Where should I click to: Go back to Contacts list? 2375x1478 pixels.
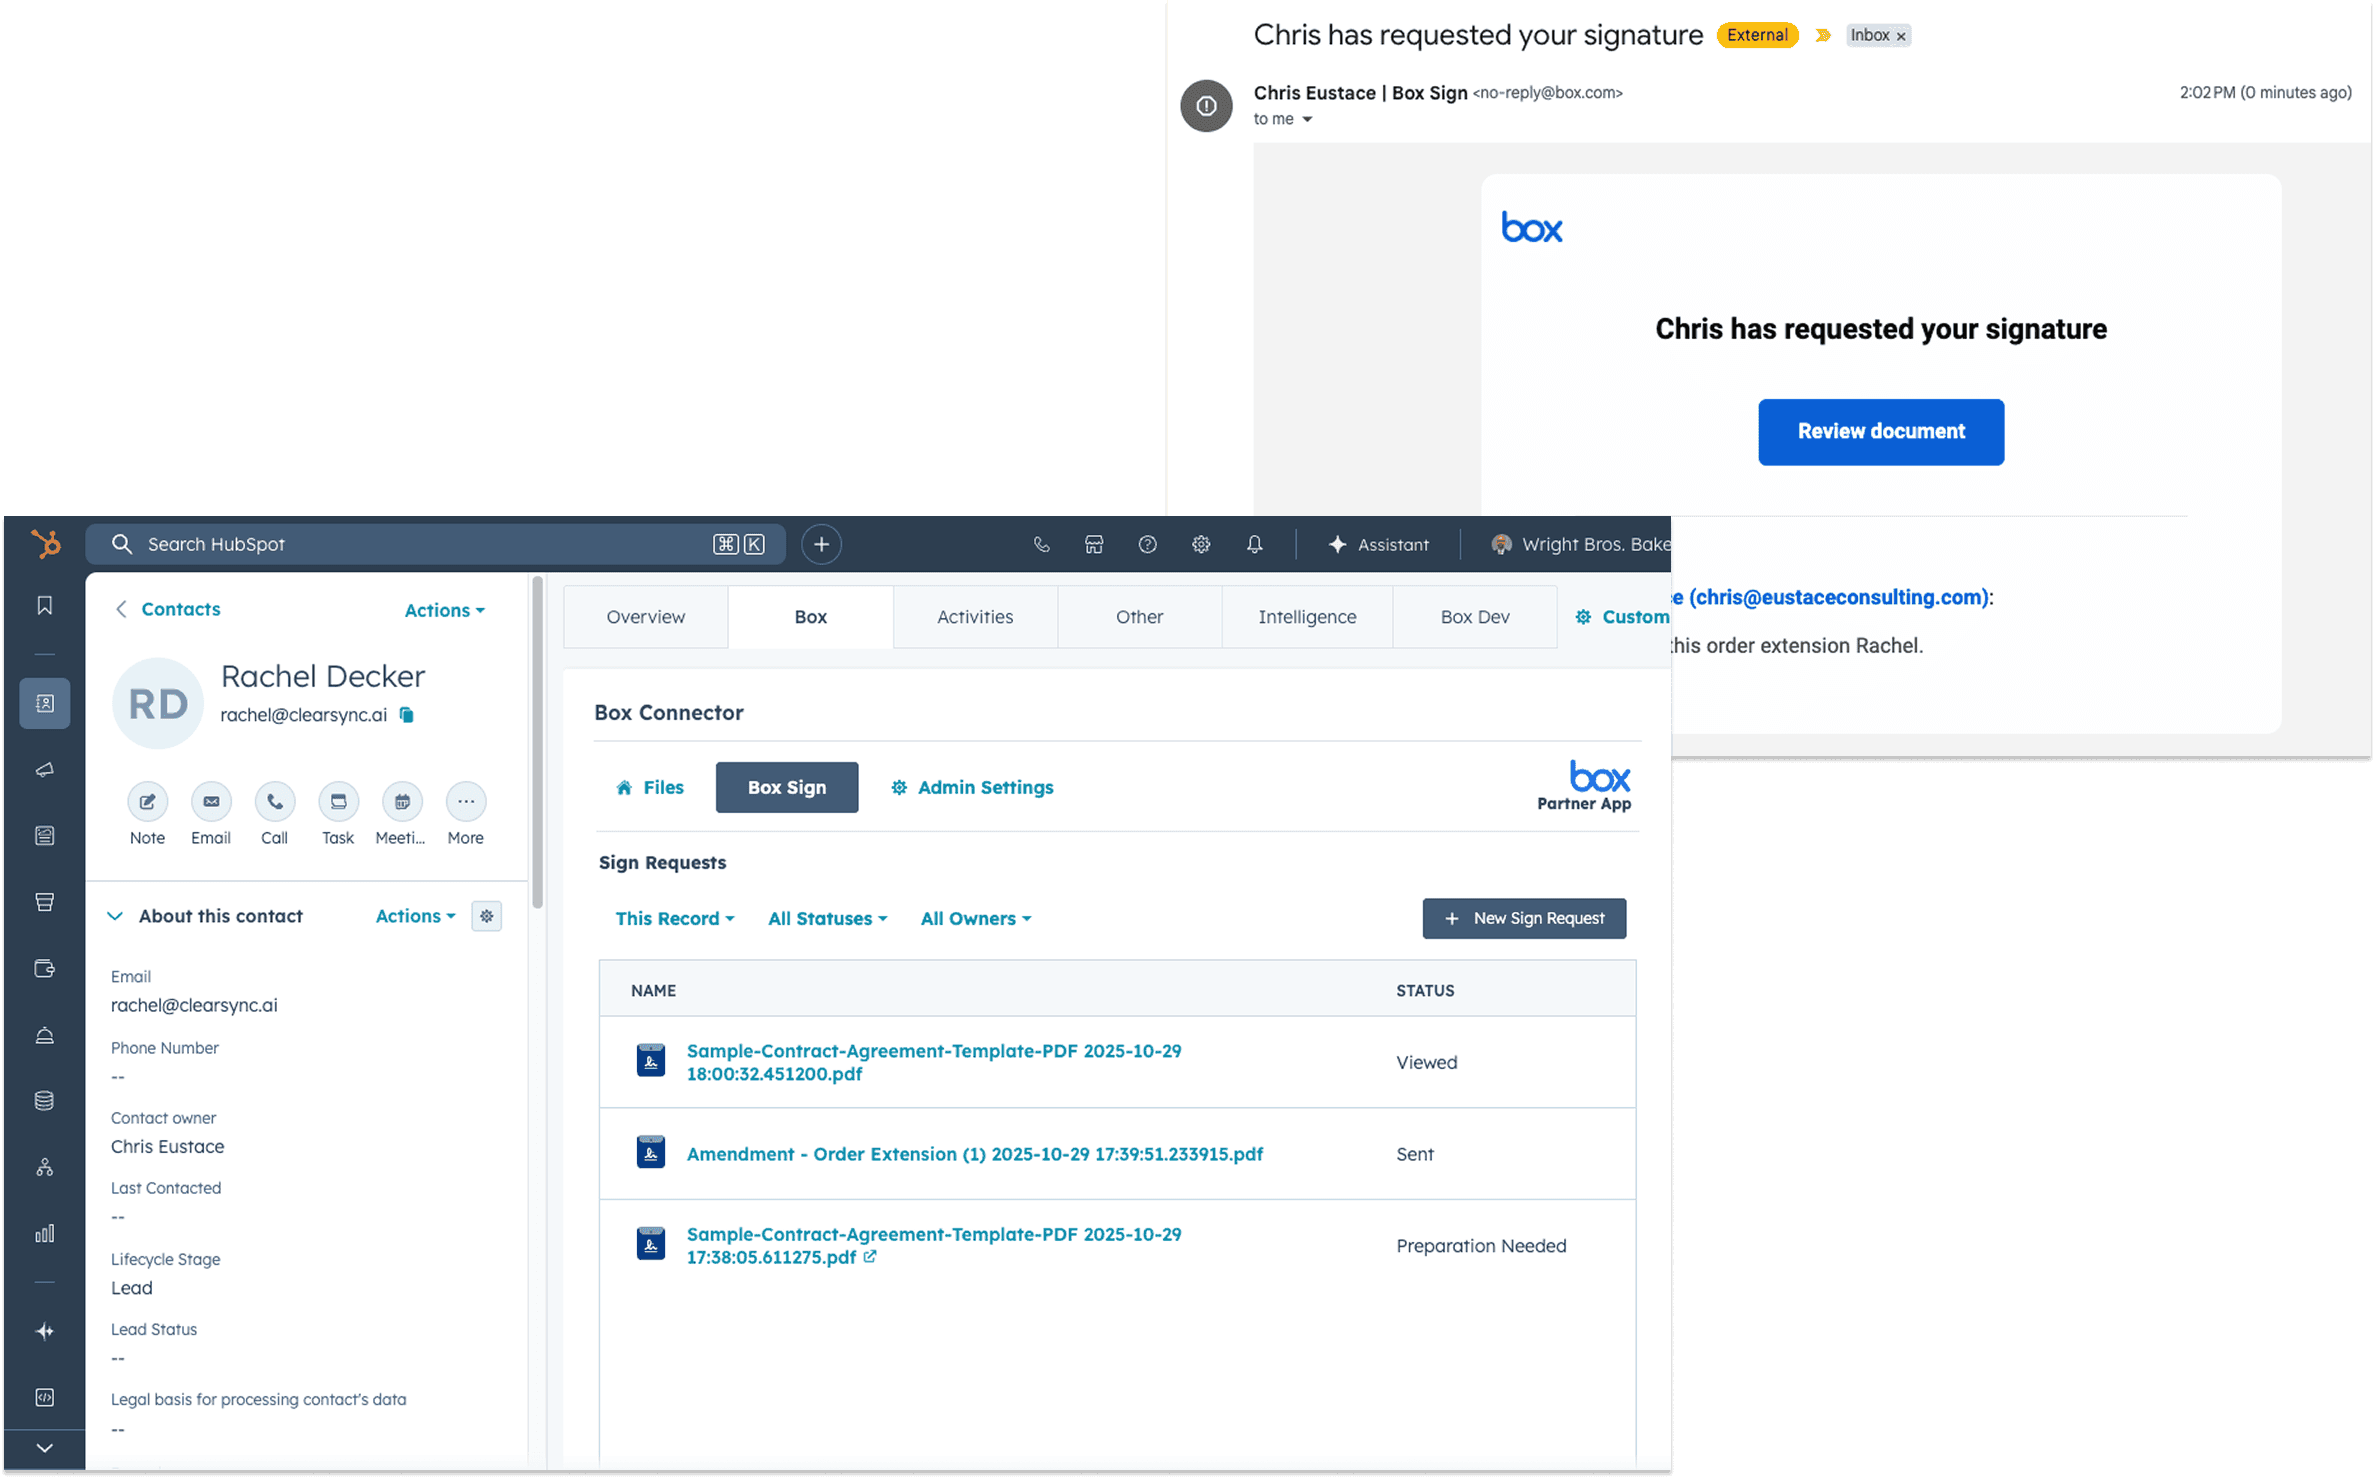tap(168, 609)
